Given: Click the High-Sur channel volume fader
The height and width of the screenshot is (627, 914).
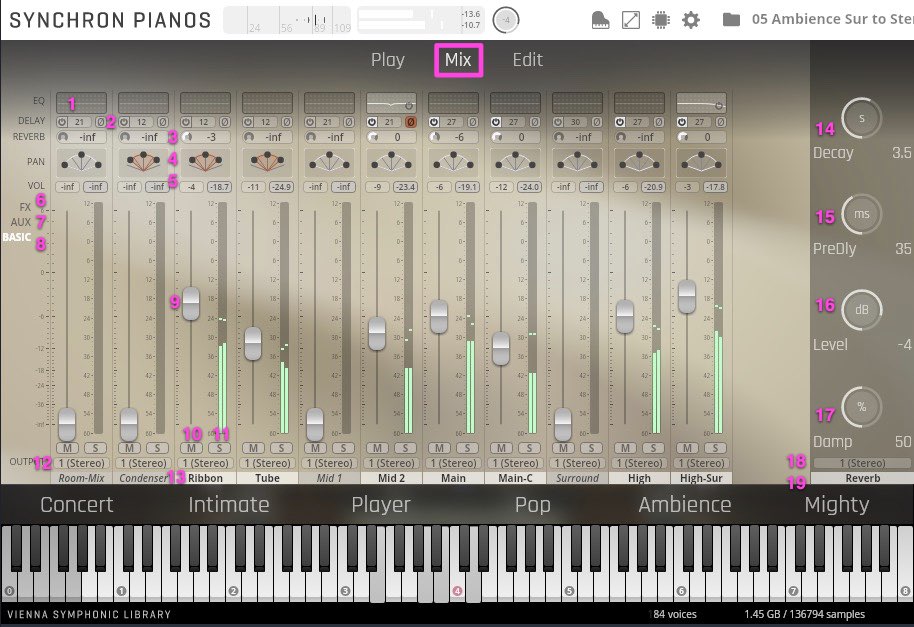Looking at the screenshot, I should point(687,297).
